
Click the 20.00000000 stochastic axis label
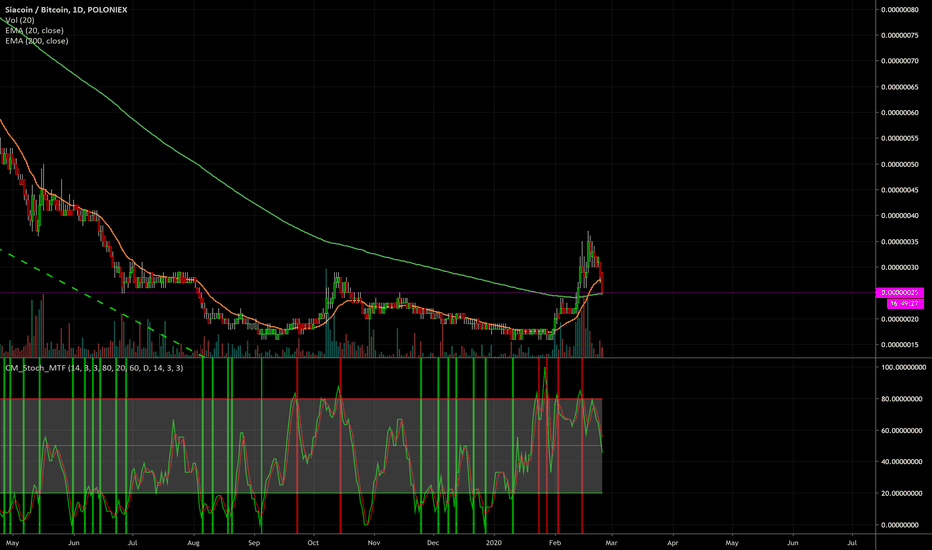coord(902,494)
